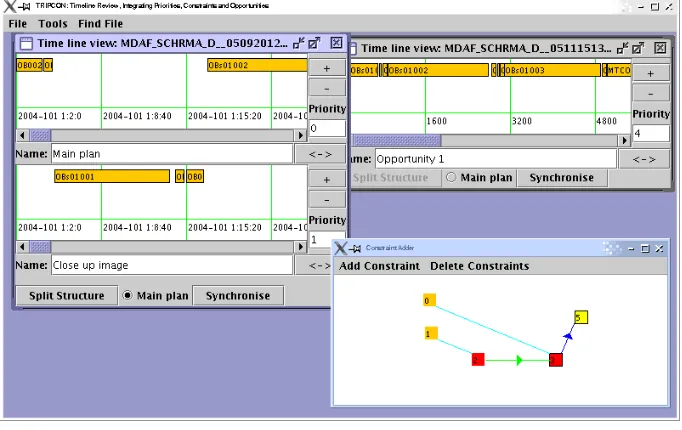Select yellow node 5 in constraint graph
The image size is (682, 430).
(581, 317)
